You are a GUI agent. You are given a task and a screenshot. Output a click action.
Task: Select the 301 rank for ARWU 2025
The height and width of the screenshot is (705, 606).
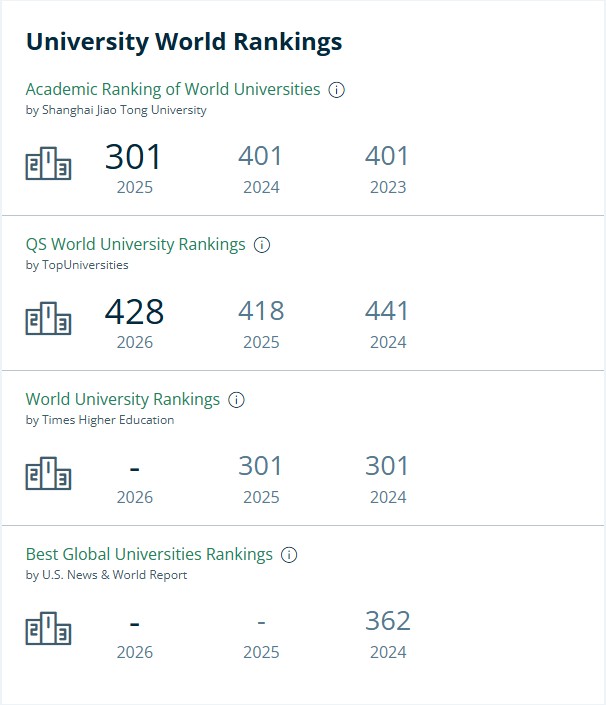tap(133, 157)
